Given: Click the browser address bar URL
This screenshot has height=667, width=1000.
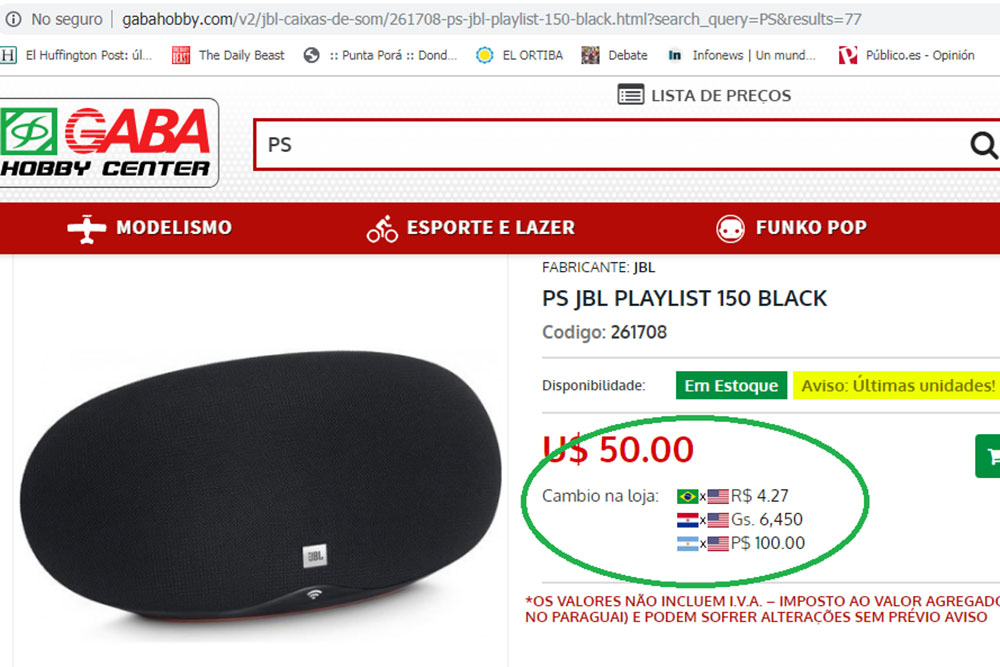Looking at the screenshot, I should 492,20.
